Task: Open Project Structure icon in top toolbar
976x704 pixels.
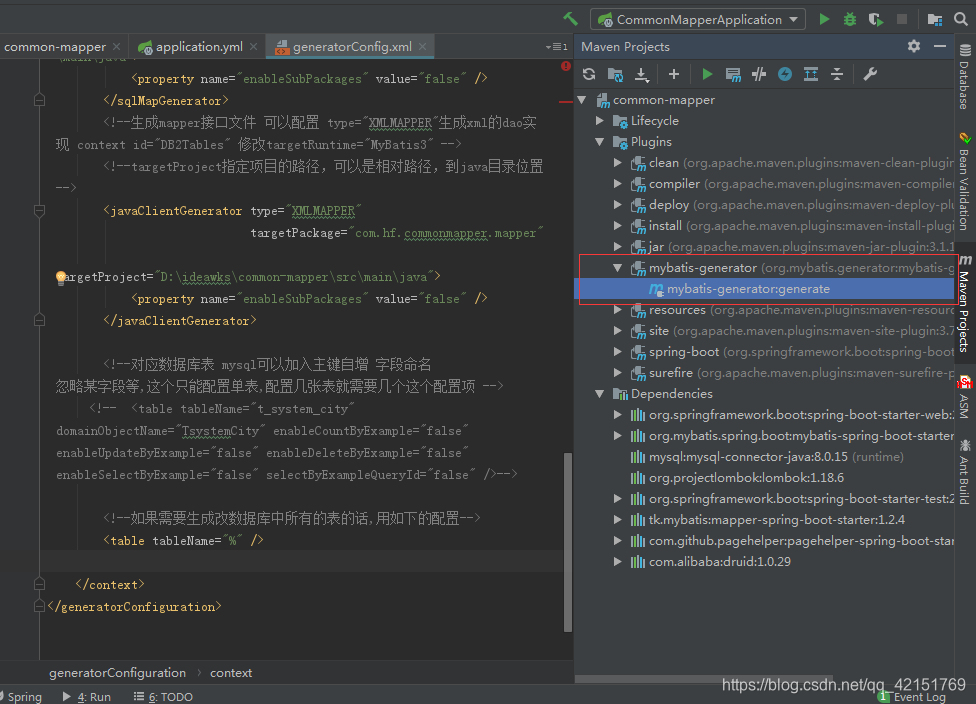Action: pyautogui.click(x=934, y=19)
